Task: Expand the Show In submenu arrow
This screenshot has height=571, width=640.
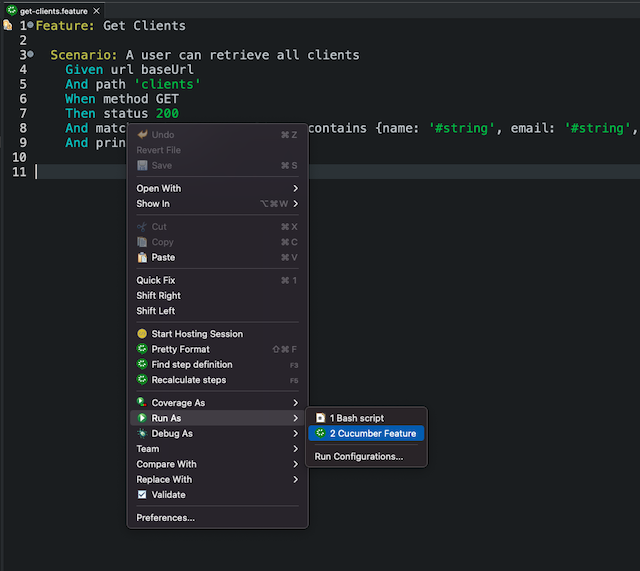Action: pos(296,204)
